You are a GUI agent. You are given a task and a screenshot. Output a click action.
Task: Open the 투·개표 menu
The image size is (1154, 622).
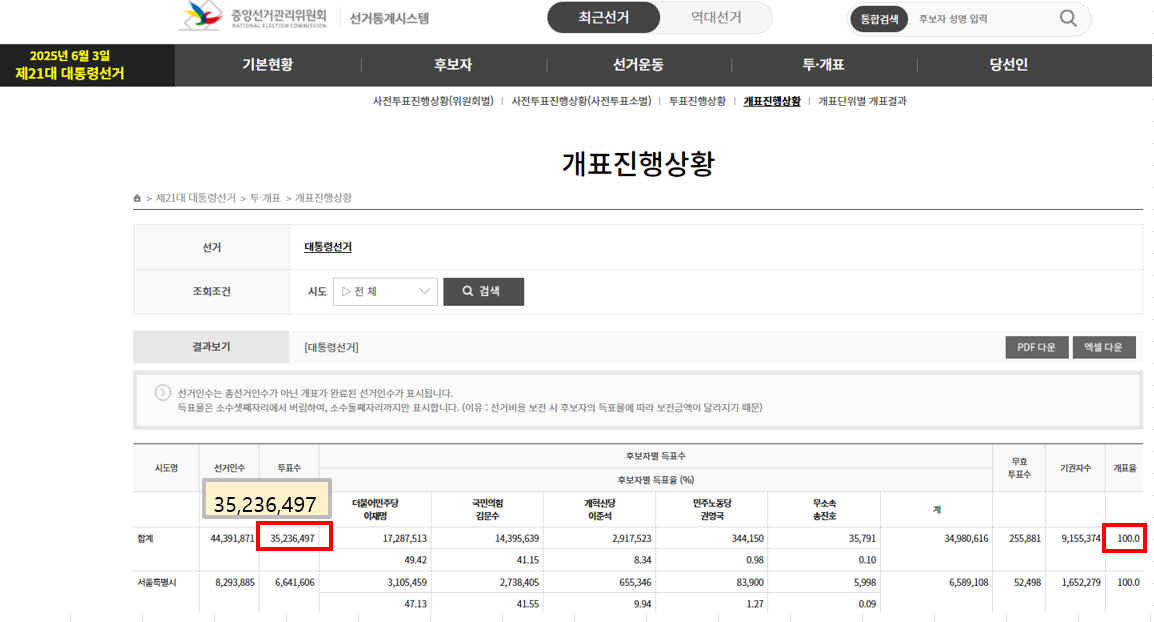click(x=823, y=65)
